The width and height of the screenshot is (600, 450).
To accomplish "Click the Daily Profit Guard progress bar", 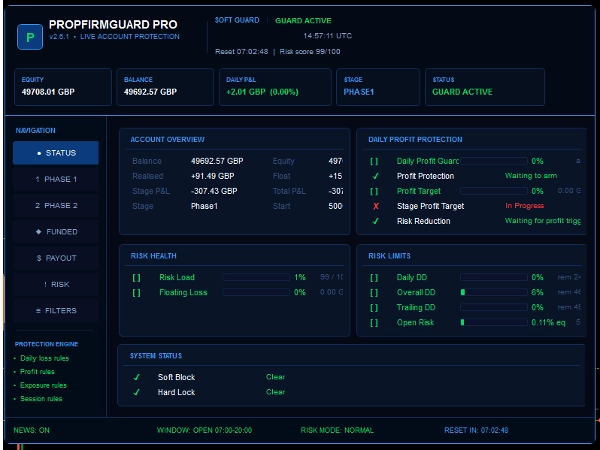I will pos(494,161).
